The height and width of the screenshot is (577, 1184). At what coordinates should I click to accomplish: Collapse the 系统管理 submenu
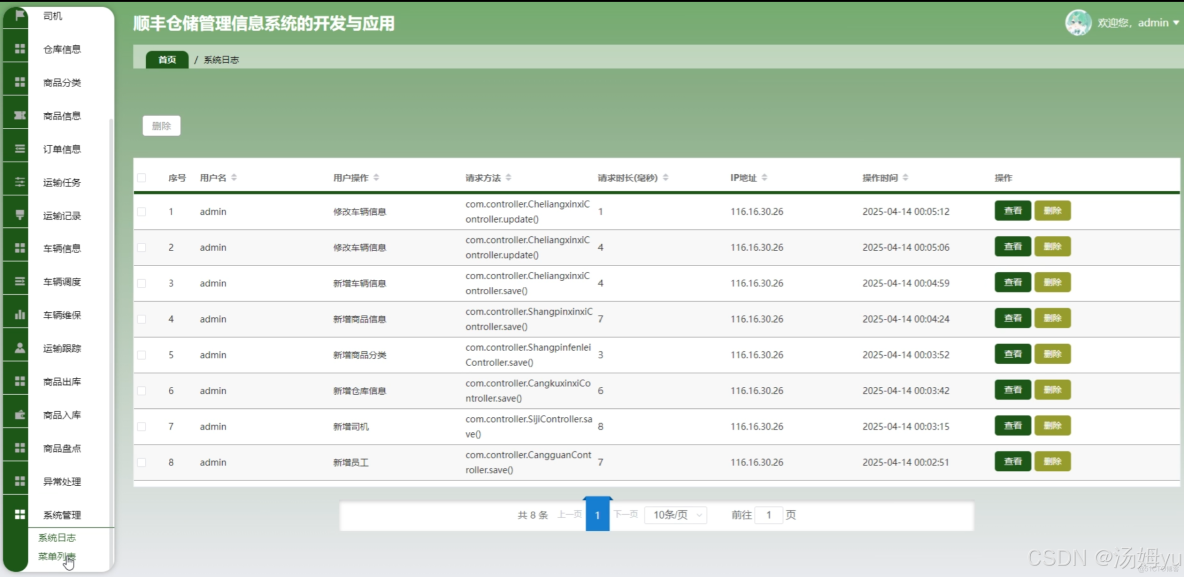pos(63,514)
